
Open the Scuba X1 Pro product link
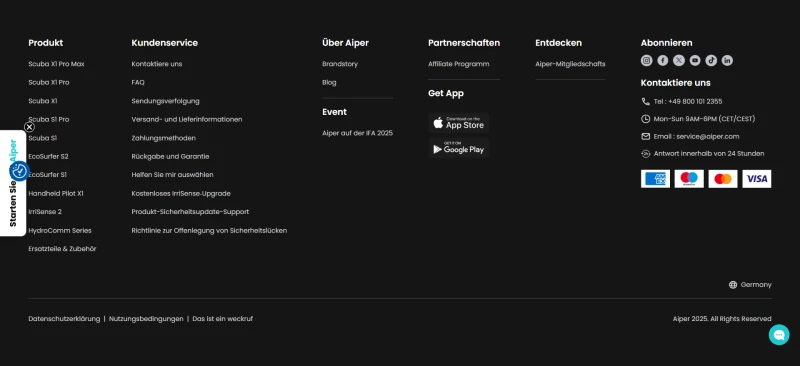[49, 83]
